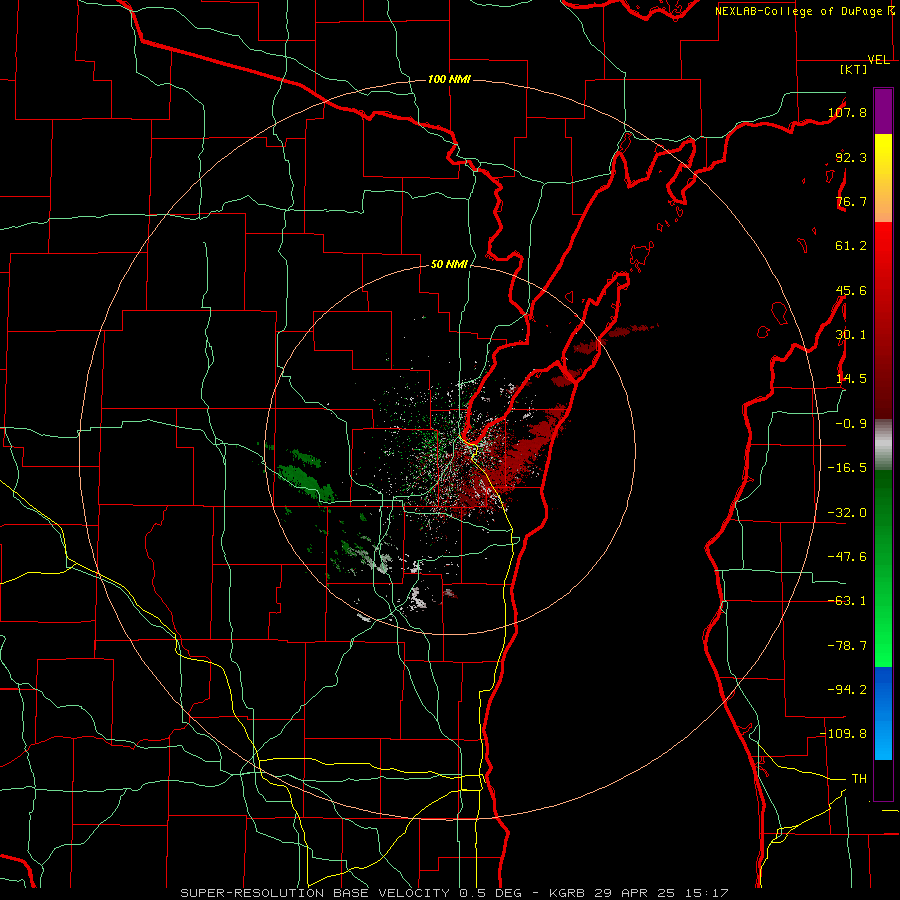Viewport: 900px width, 900px height.
Task: Click the 14.5 legend value
Action: (851, 379)
